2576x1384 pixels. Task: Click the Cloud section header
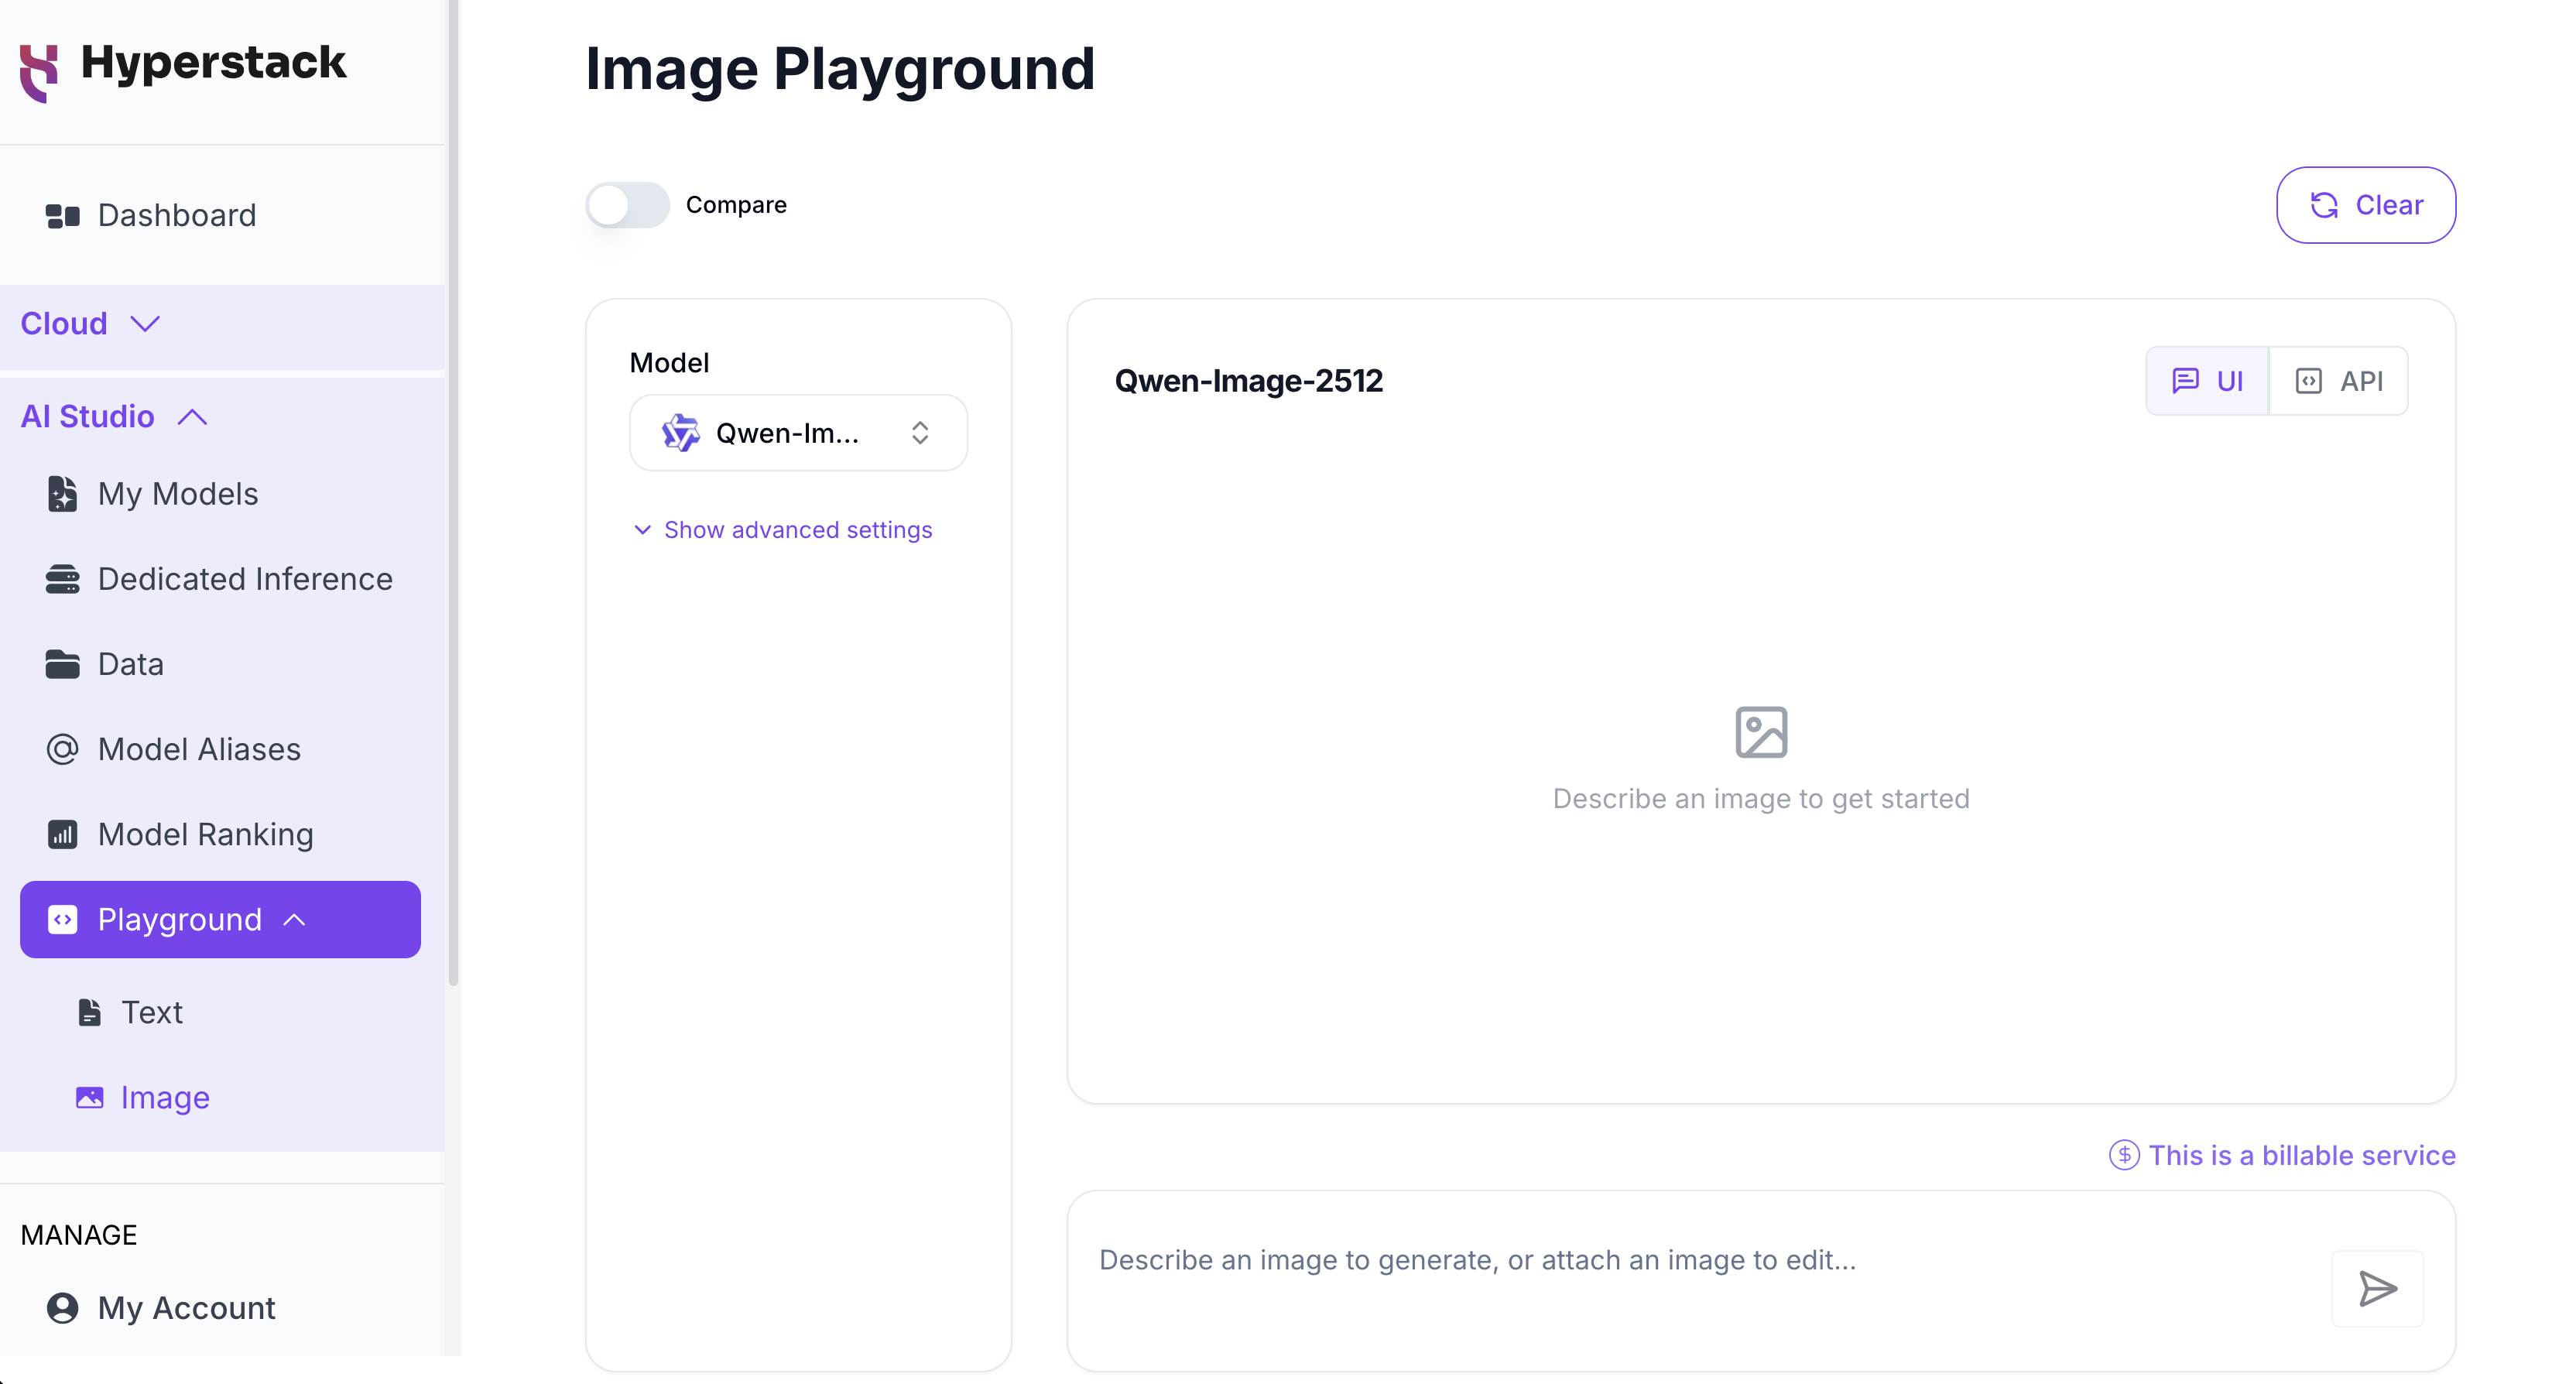(222, 327)
